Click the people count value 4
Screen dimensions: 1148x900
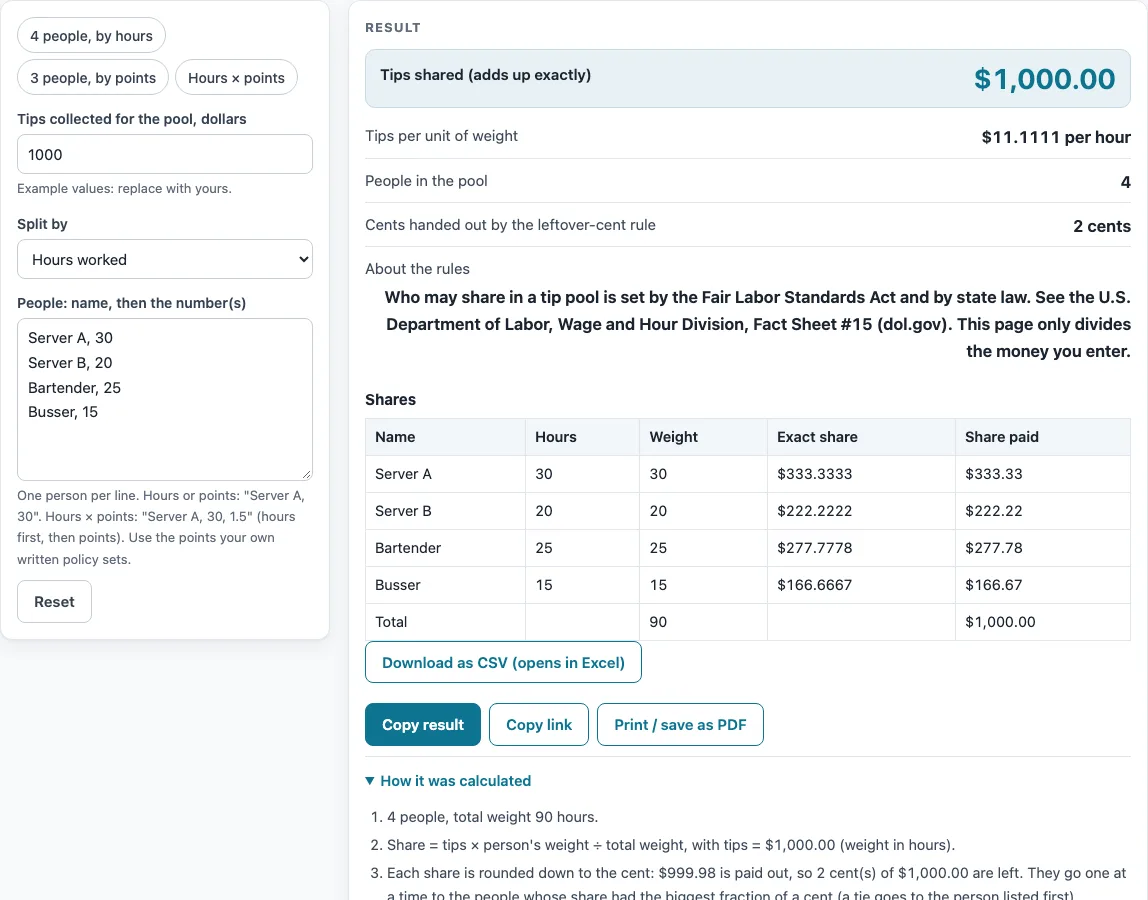(1125, 182)
